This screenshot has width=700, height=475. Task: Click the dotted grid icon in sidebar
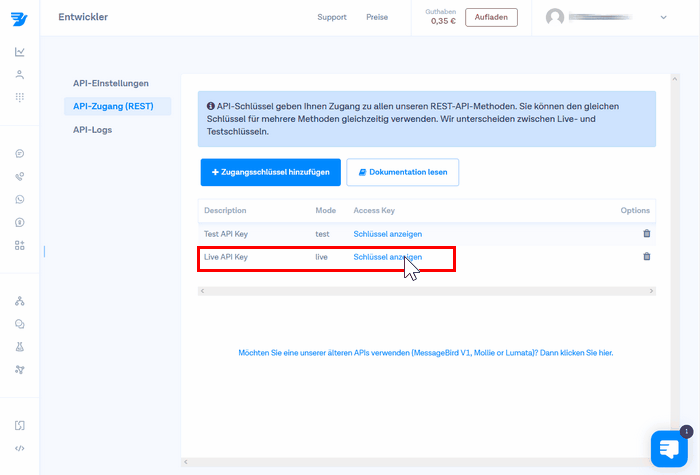[20, 97]
